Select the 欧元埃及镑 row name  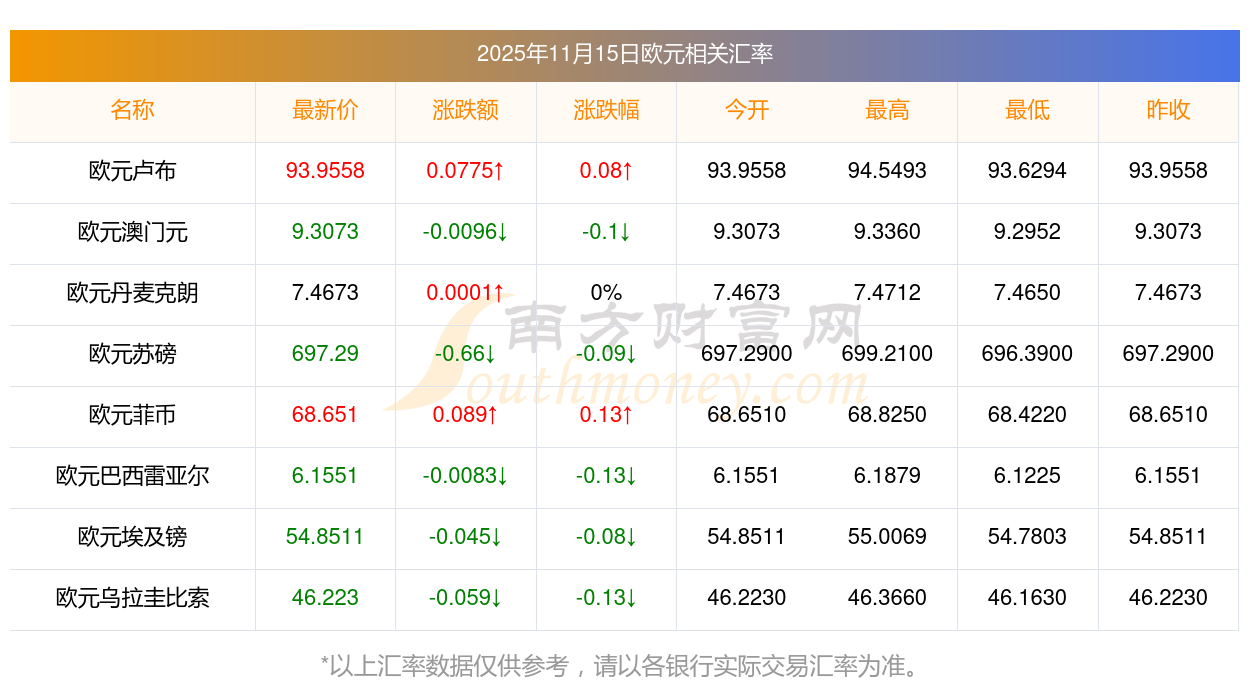pyautogui.click(x=133, y=537)
